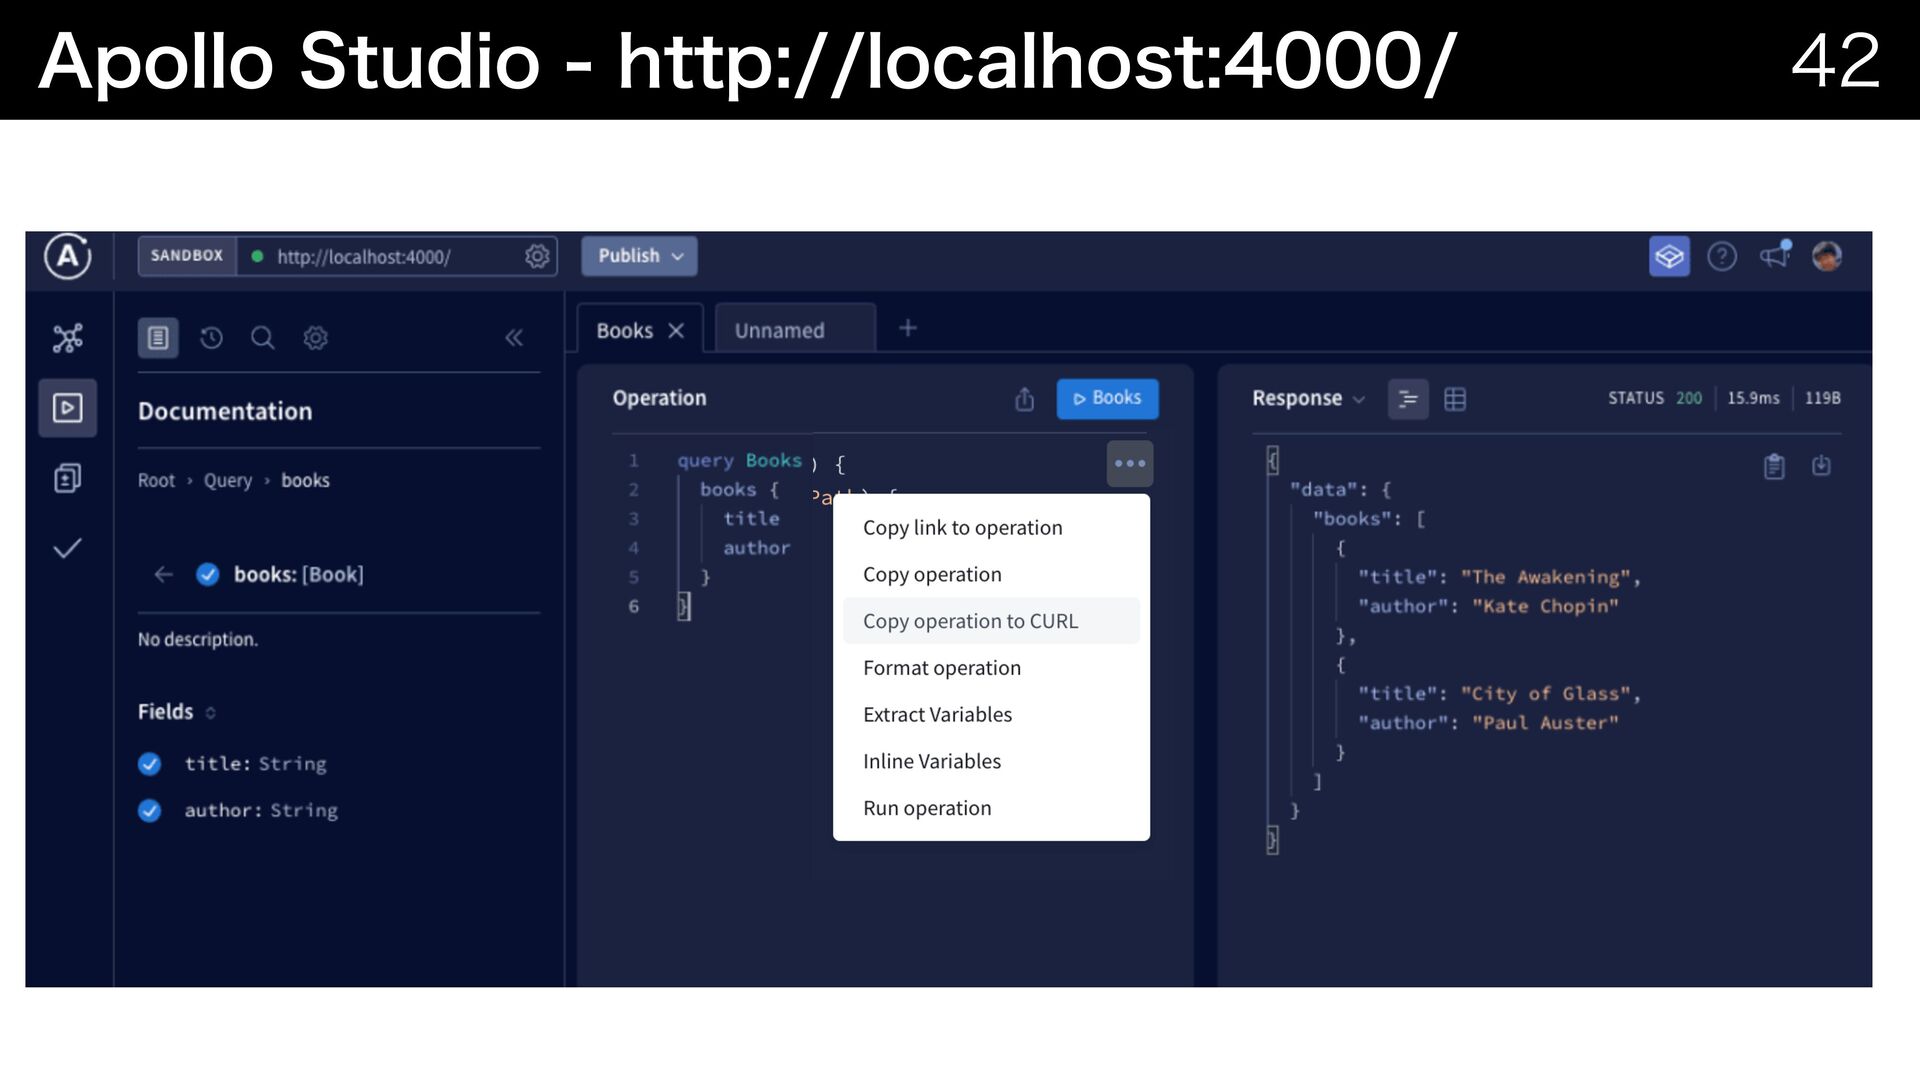Change Fields sort order
This screenshot has height=1080, width=1920.
pos(211,713)
